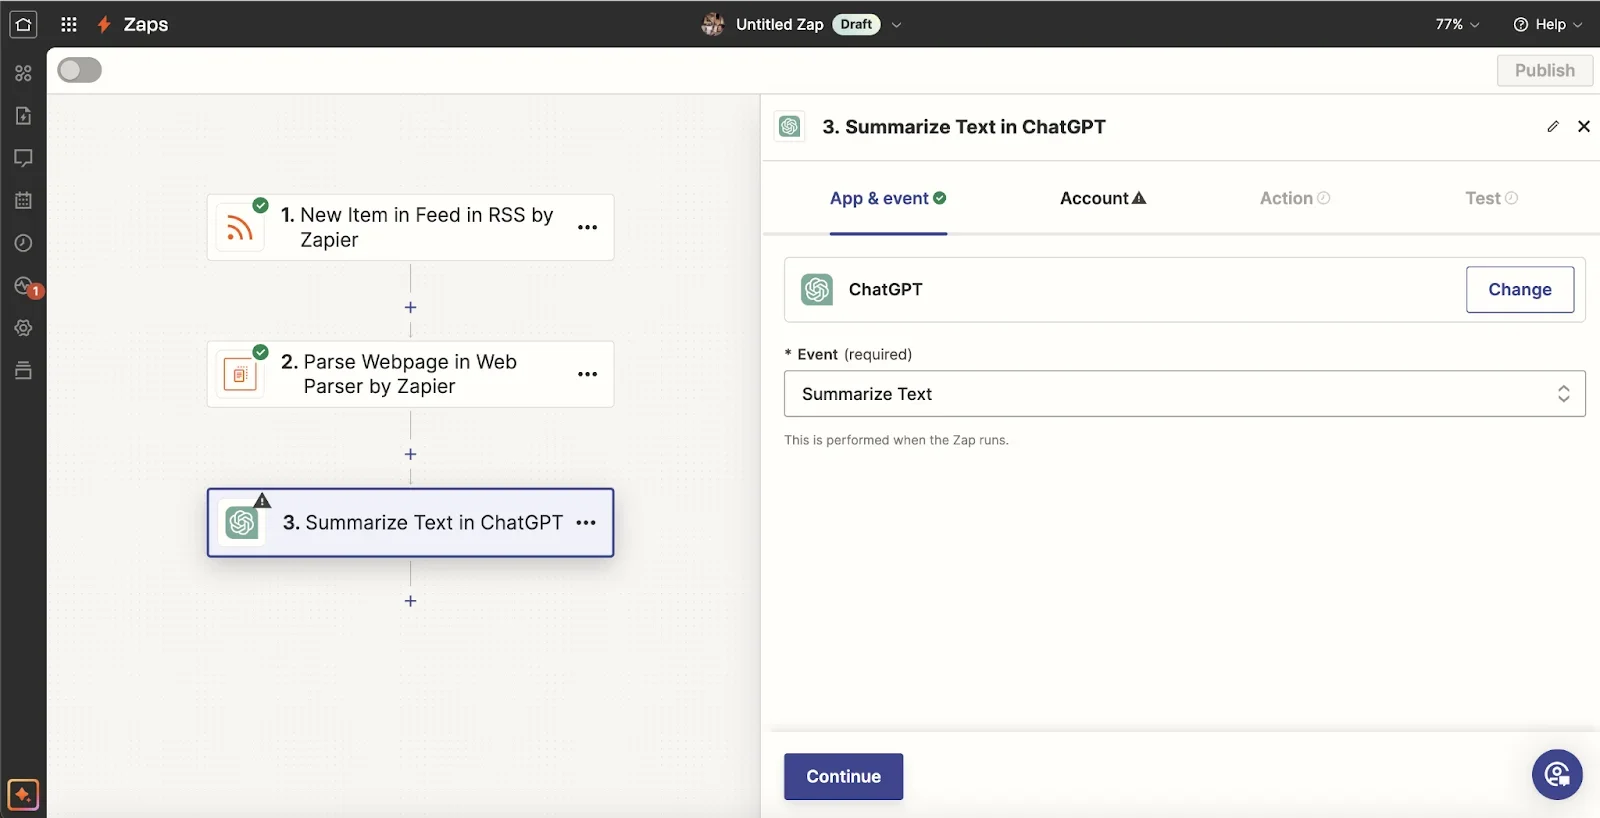Click the Zaps lightning bolt icon

(104, 24)
